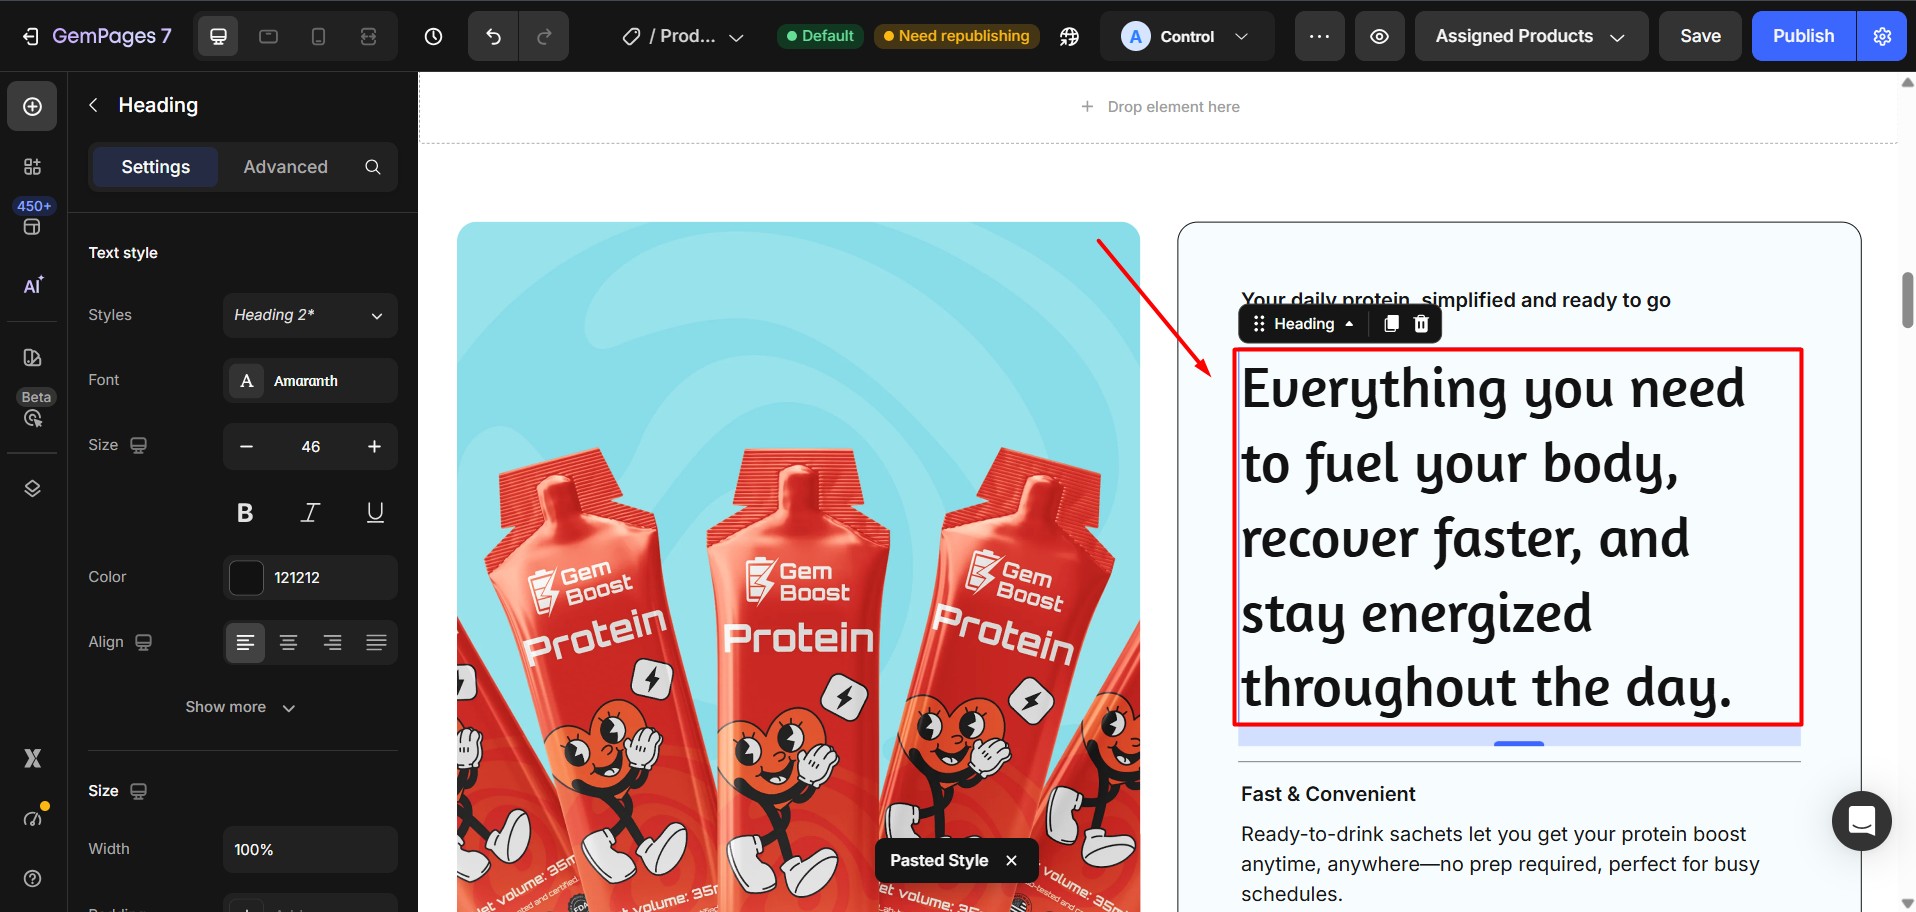Expand Show more text options
The height and width of the screenshot is (912, 1916).
point(240,707)
